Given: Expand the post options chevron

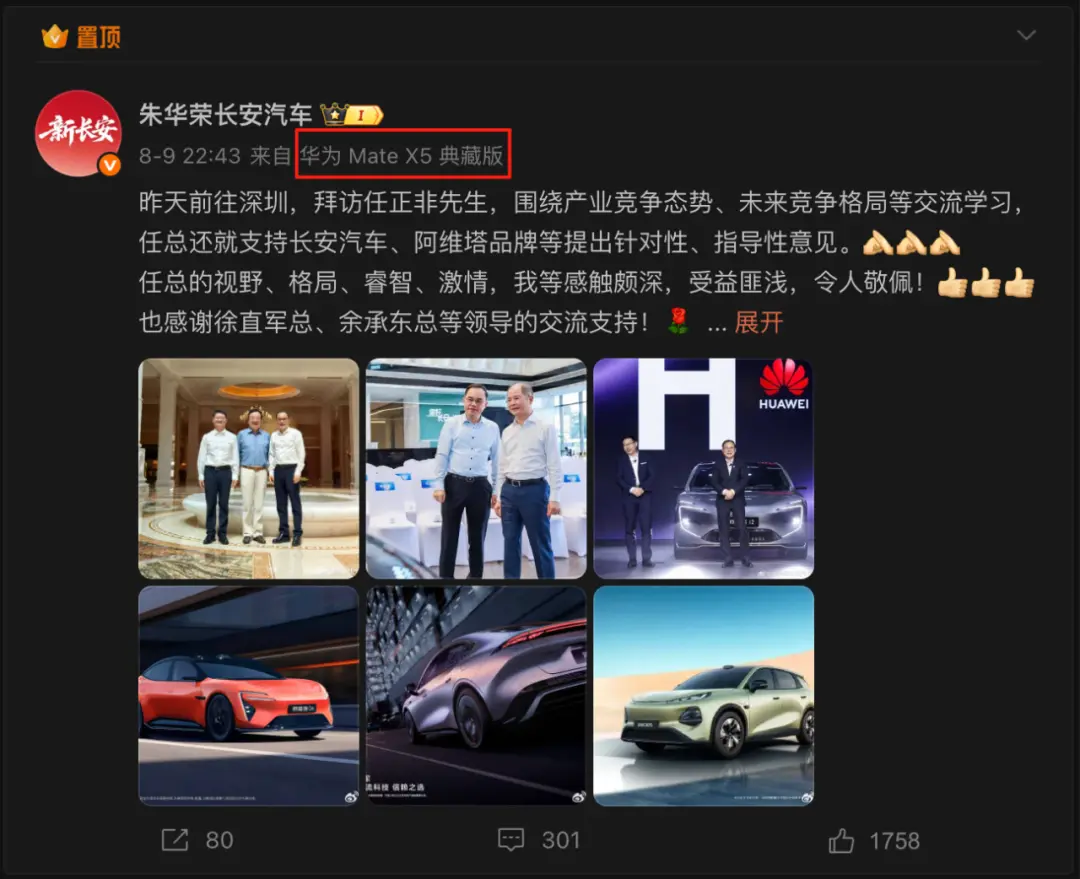Looking at the screenshot, I should coord(1026,35).
